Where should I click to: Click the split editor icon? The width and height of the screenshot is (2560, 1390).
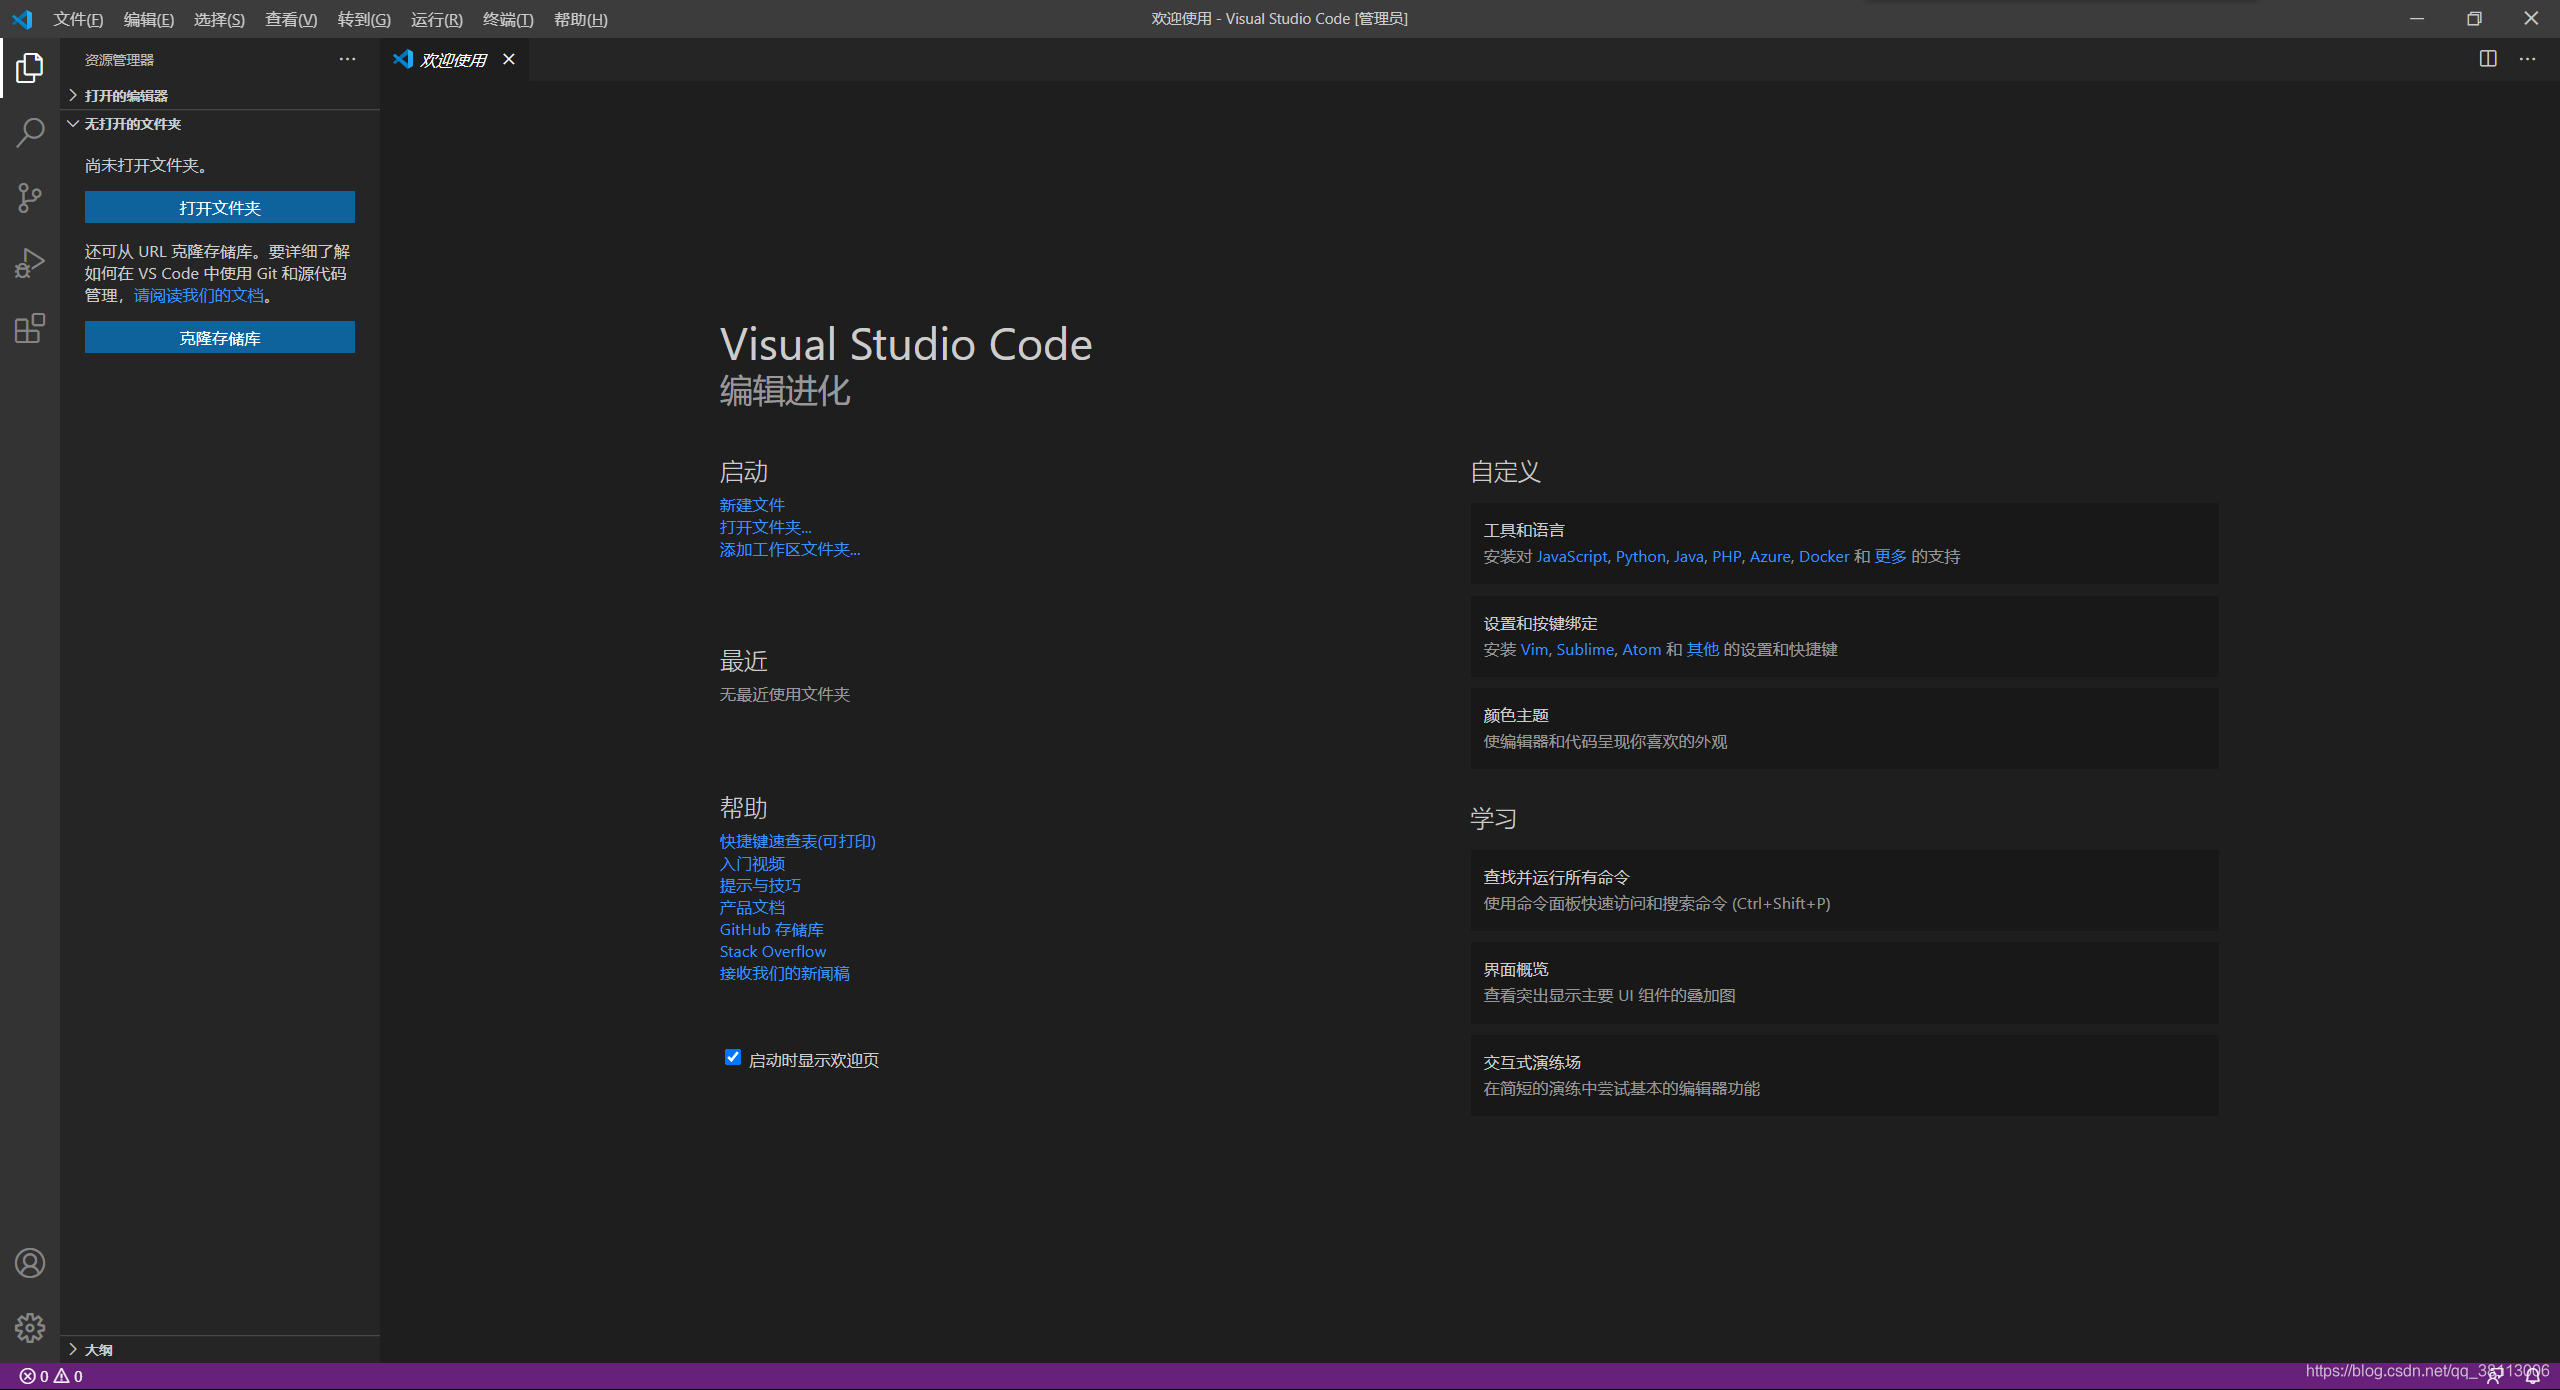tap(2488, 59)
